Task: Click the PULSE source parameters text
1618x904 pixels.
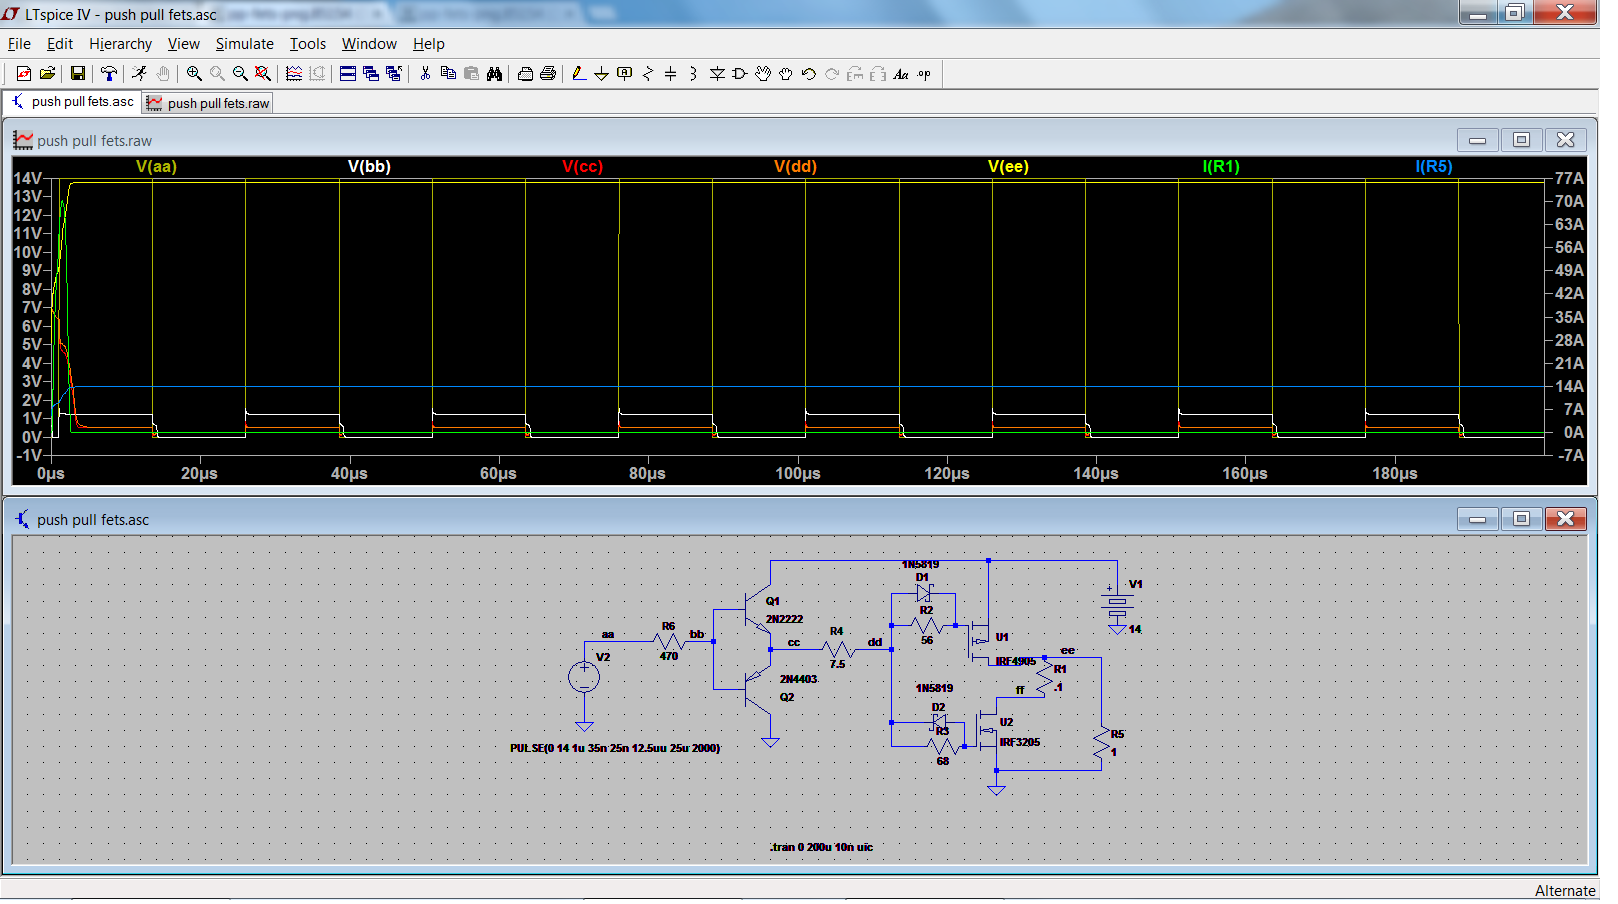Action: (x=615, y=748)
